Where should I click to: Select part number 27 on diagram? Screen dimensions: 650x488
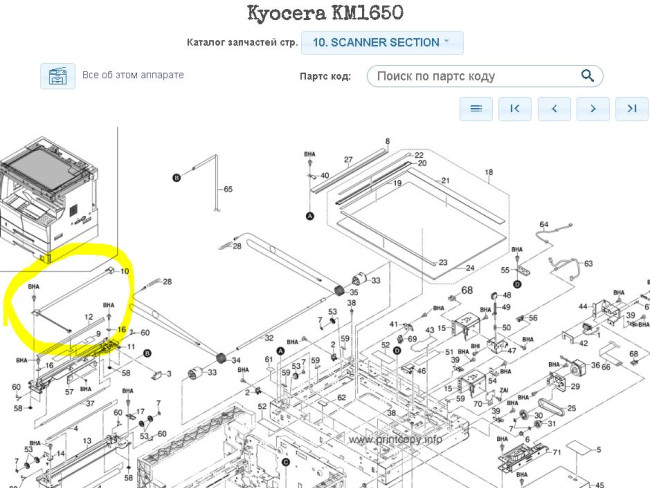point(348,160)
